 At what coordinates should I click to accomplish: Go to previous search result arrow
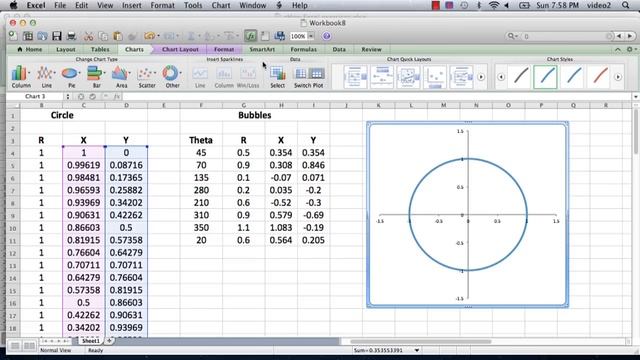tap(619, 36)
